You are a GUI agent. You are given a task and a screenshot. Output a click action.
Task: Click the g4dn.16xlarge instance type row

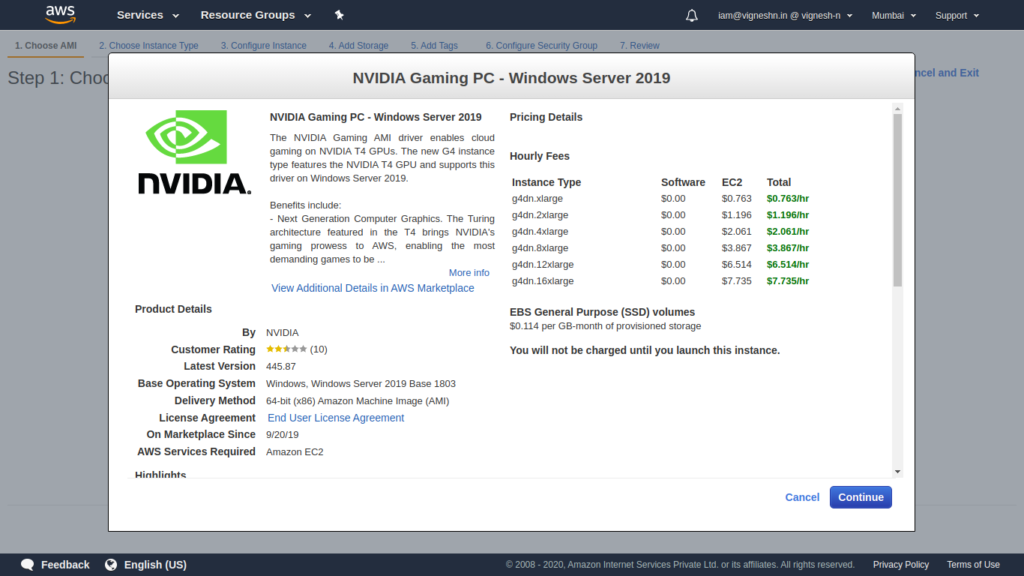660,281
